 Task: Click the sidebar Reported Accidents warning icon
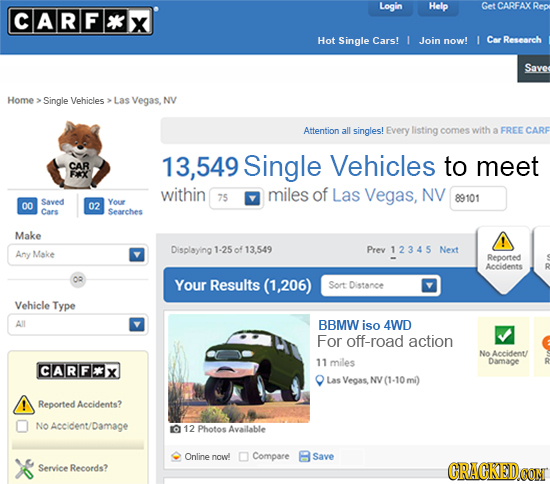[x=24, y=404]
